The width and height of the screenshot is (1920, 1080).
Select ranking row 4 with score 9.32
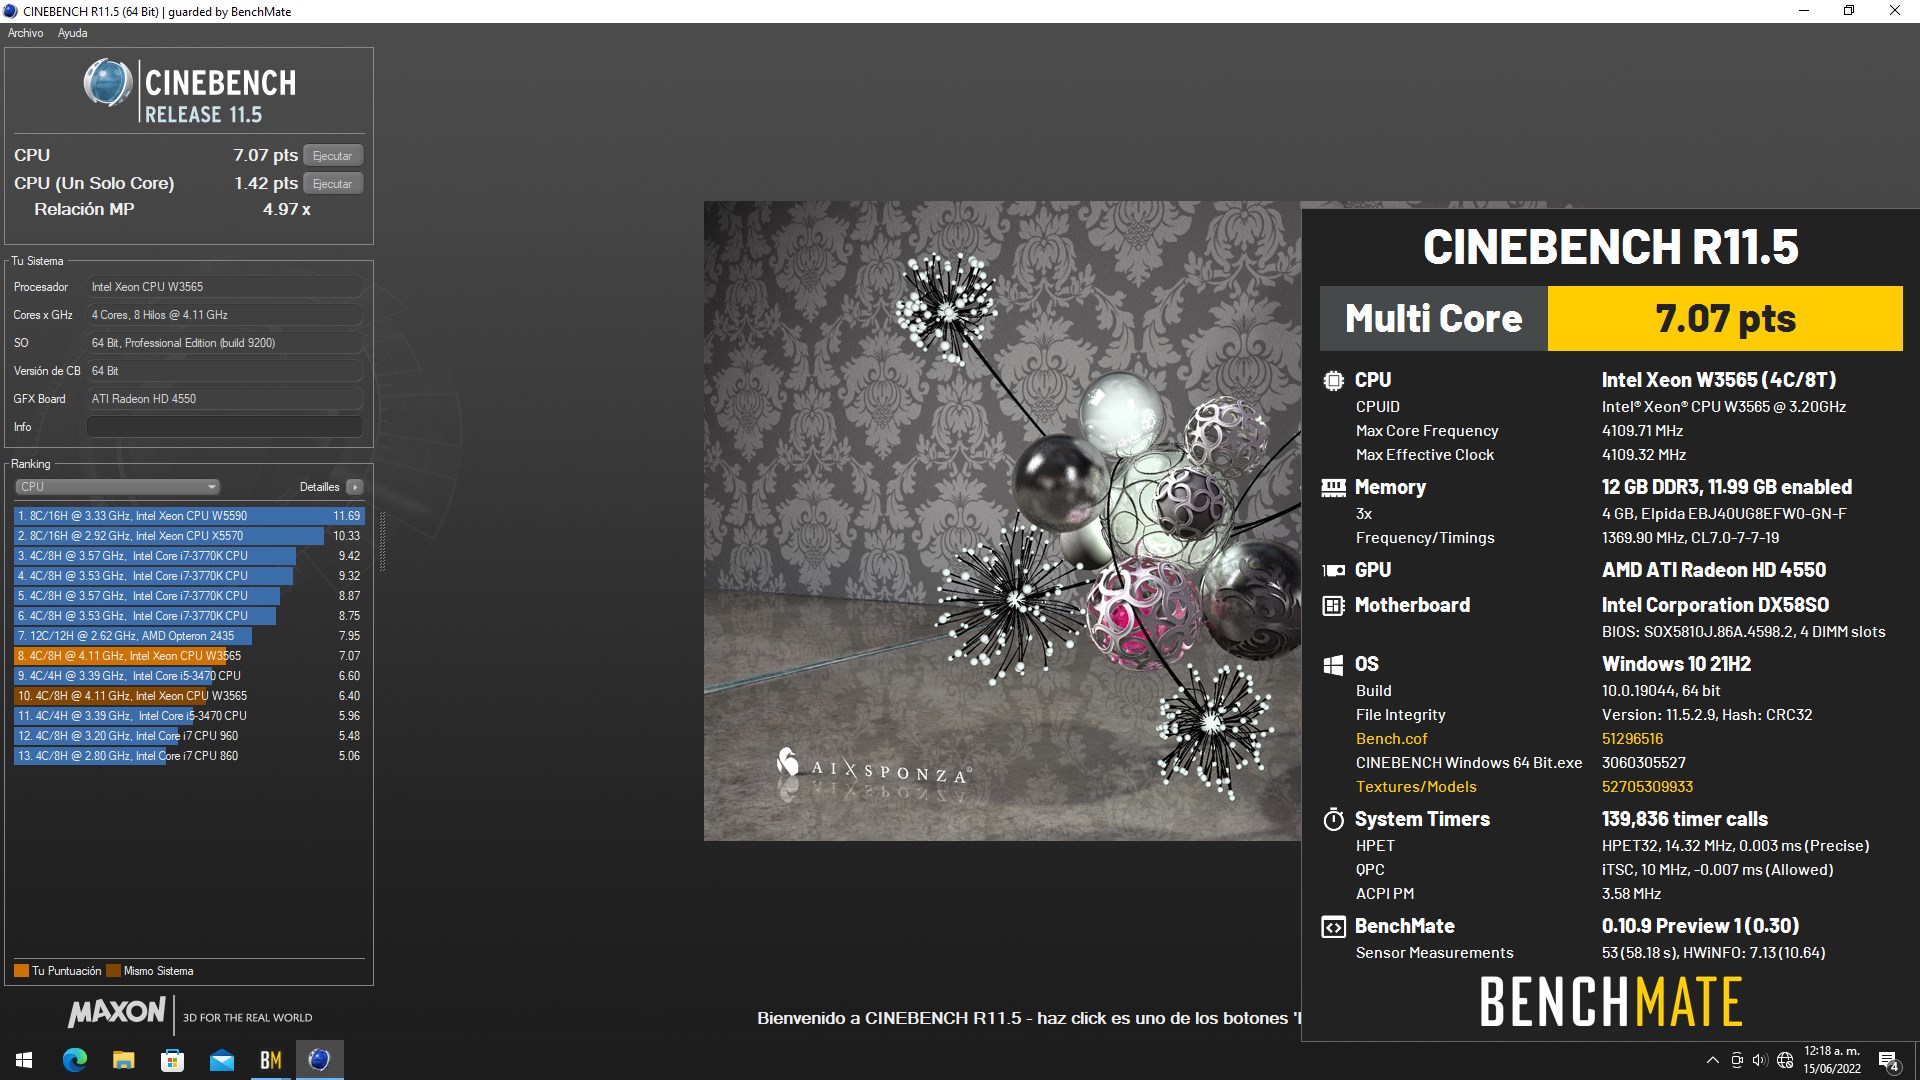point(189,576)
